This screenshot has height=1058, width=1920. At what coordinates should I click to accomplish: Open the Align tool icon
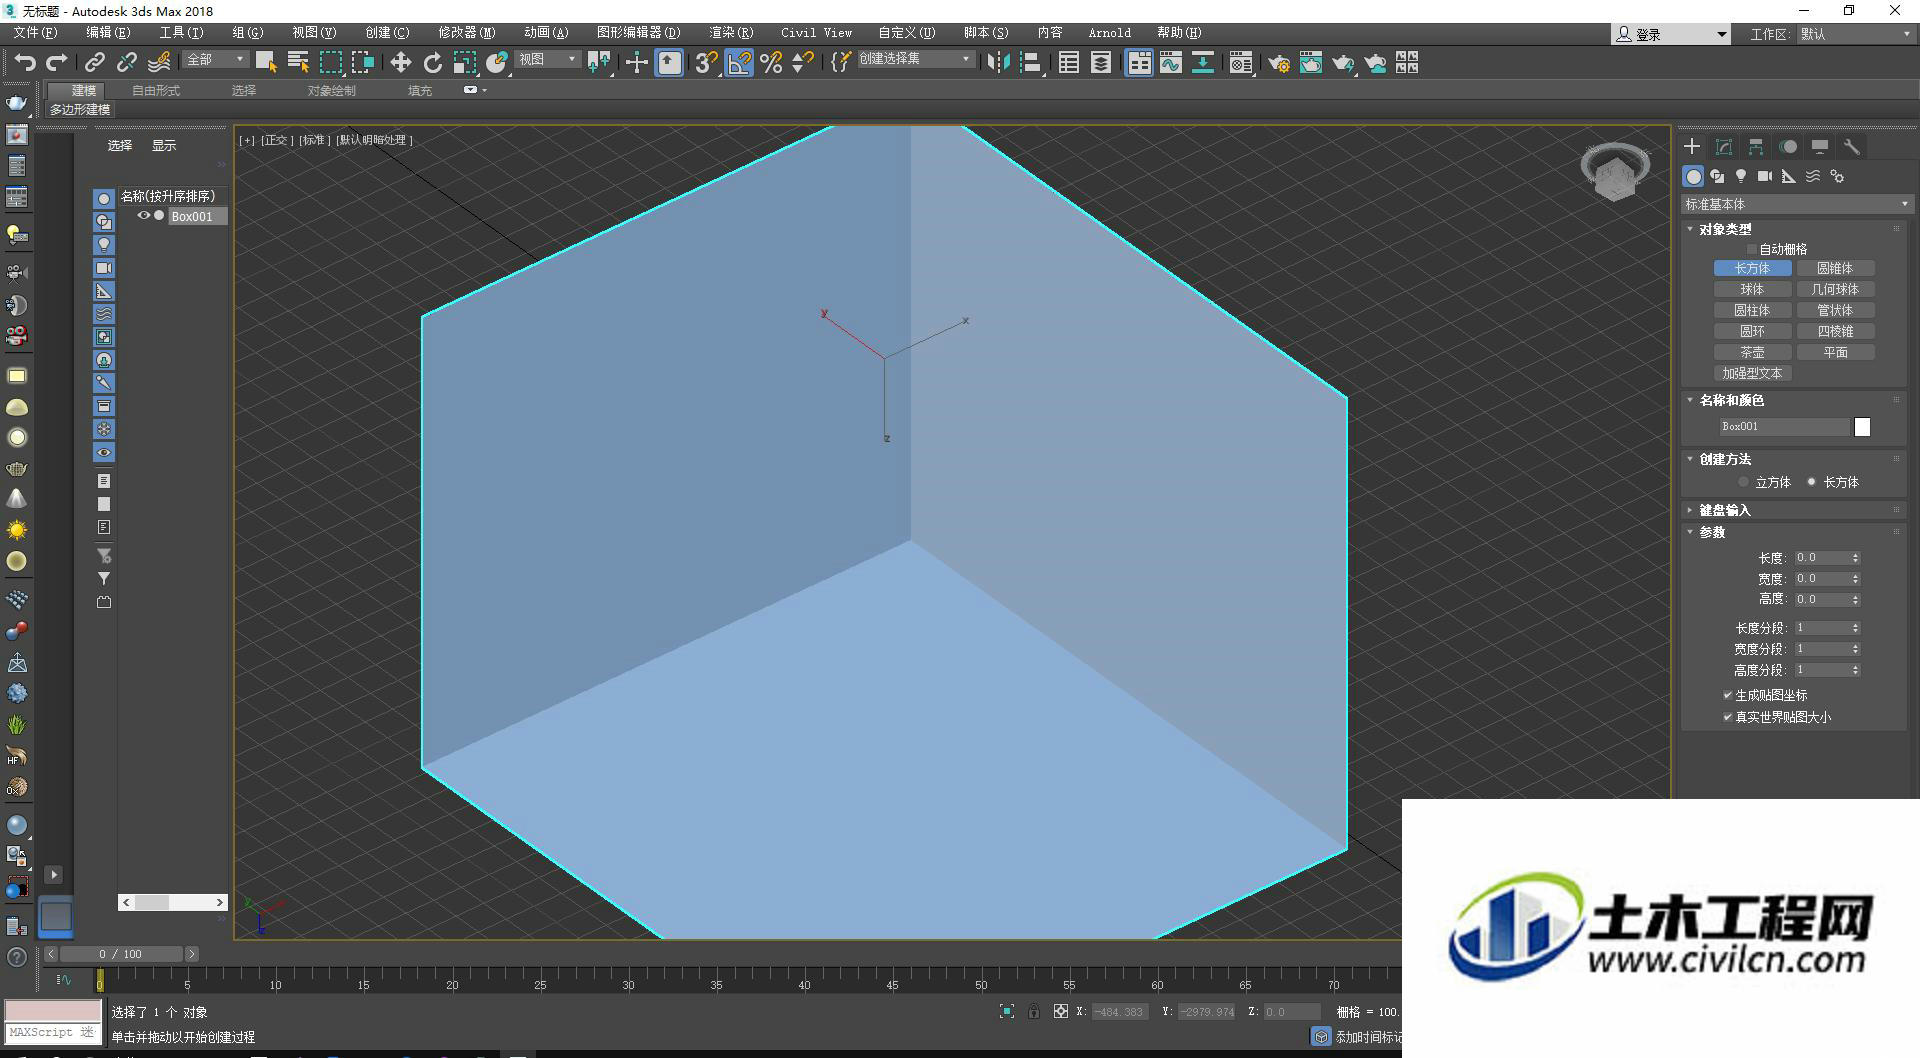pos(1031,62)
